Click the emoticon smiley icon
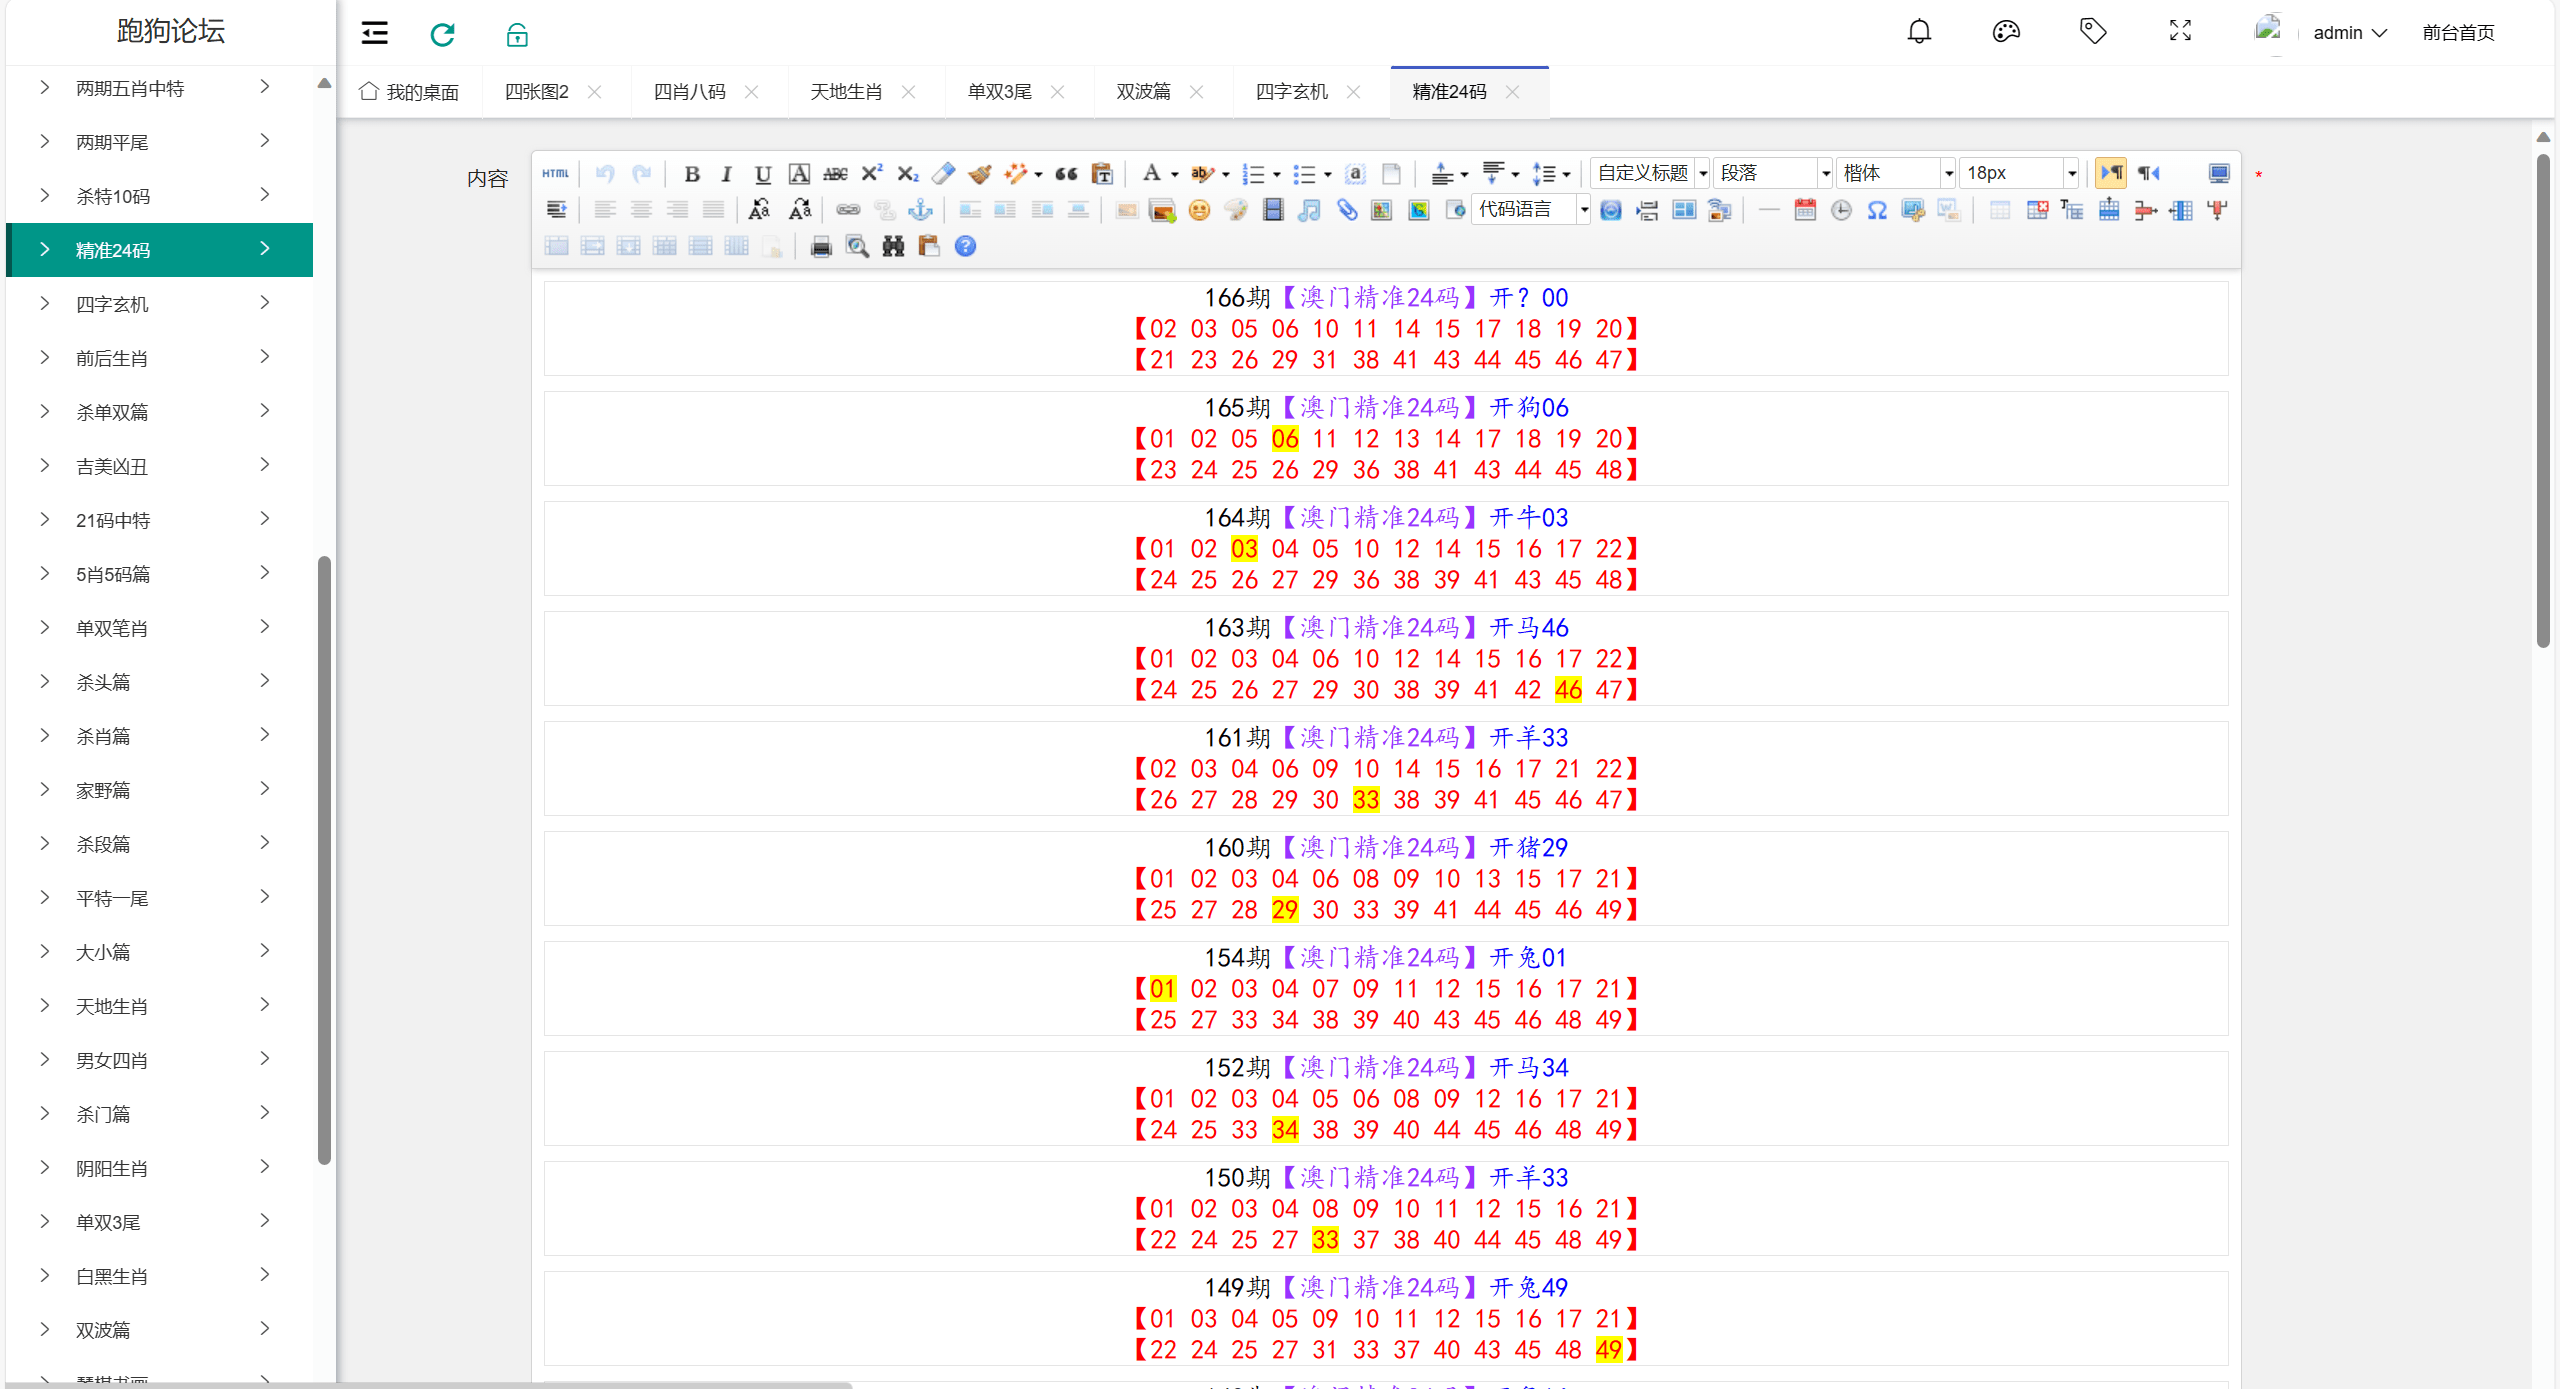Image resolution: width=2560 pixels, height=1389 pixels. coord(1199,210)
